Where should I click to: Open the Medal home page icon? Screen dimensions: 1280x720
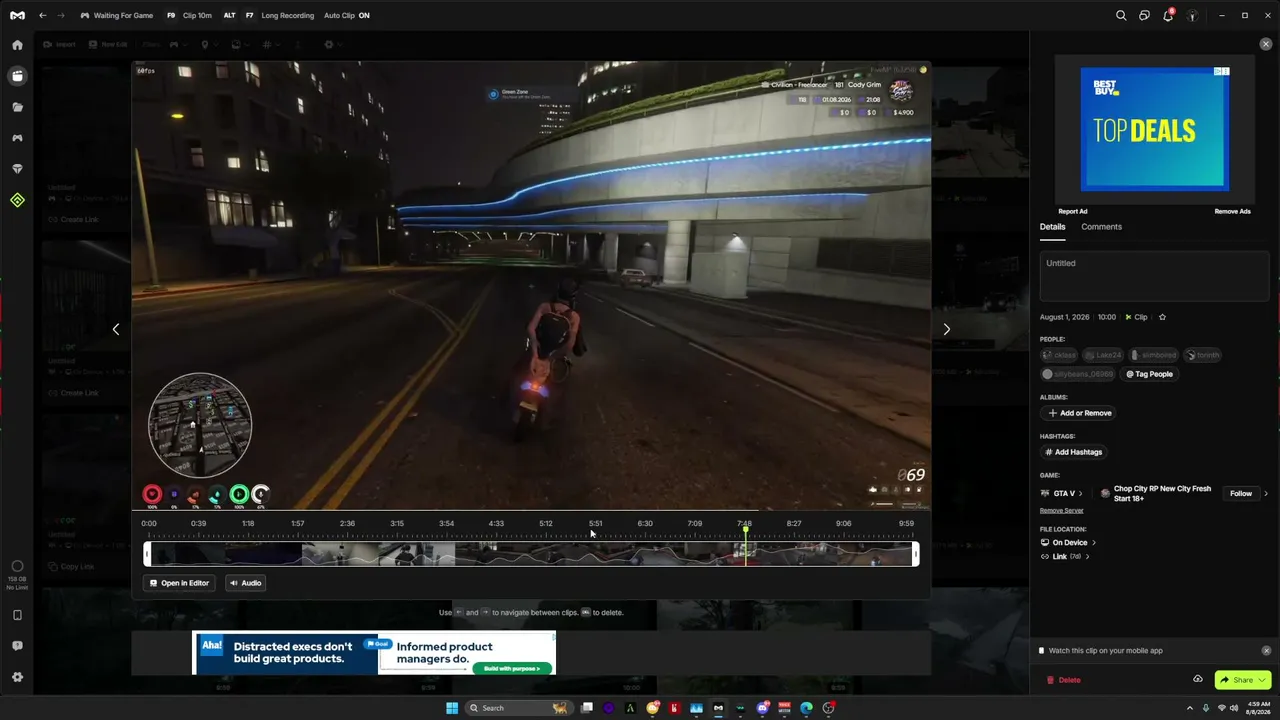pos(17,45)
